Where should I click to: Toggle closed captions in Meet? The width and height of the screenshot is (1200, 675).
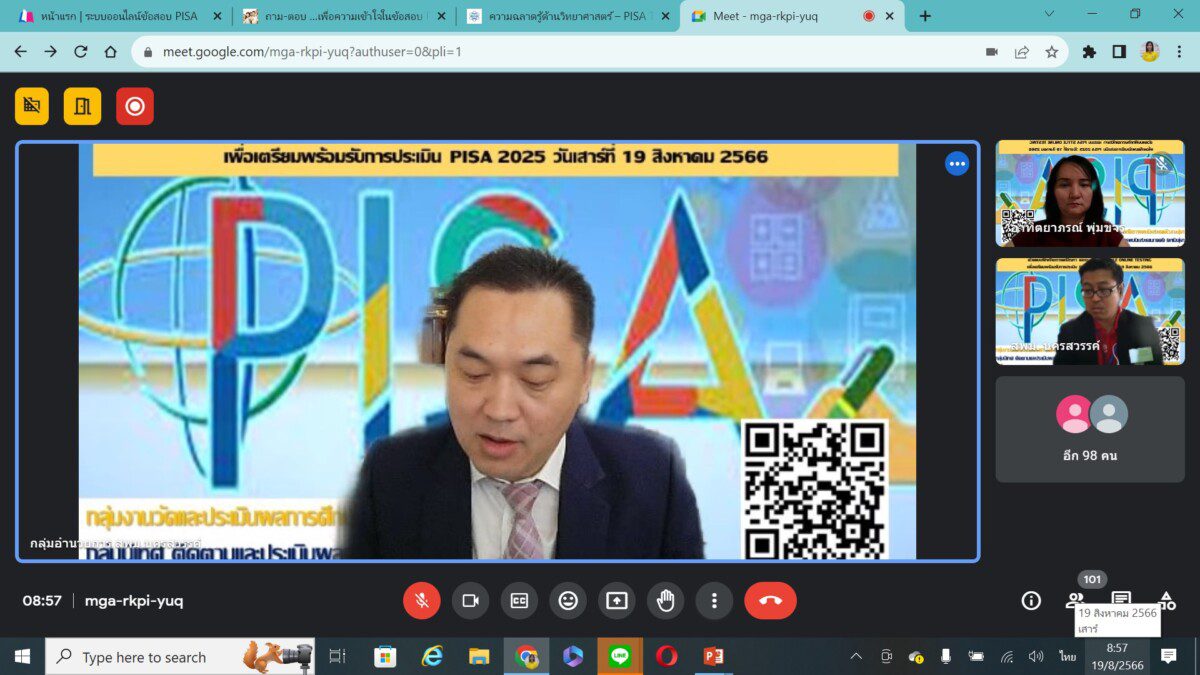click(519, 600)
